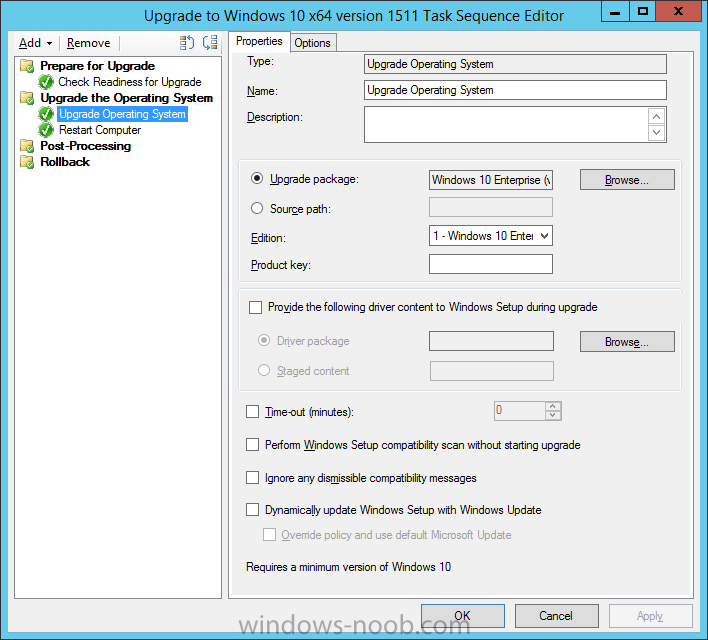The height and width of the screenshot is (640, 708).
Task: Close the Task Sequence Editor window
Action: pos(679,11)
